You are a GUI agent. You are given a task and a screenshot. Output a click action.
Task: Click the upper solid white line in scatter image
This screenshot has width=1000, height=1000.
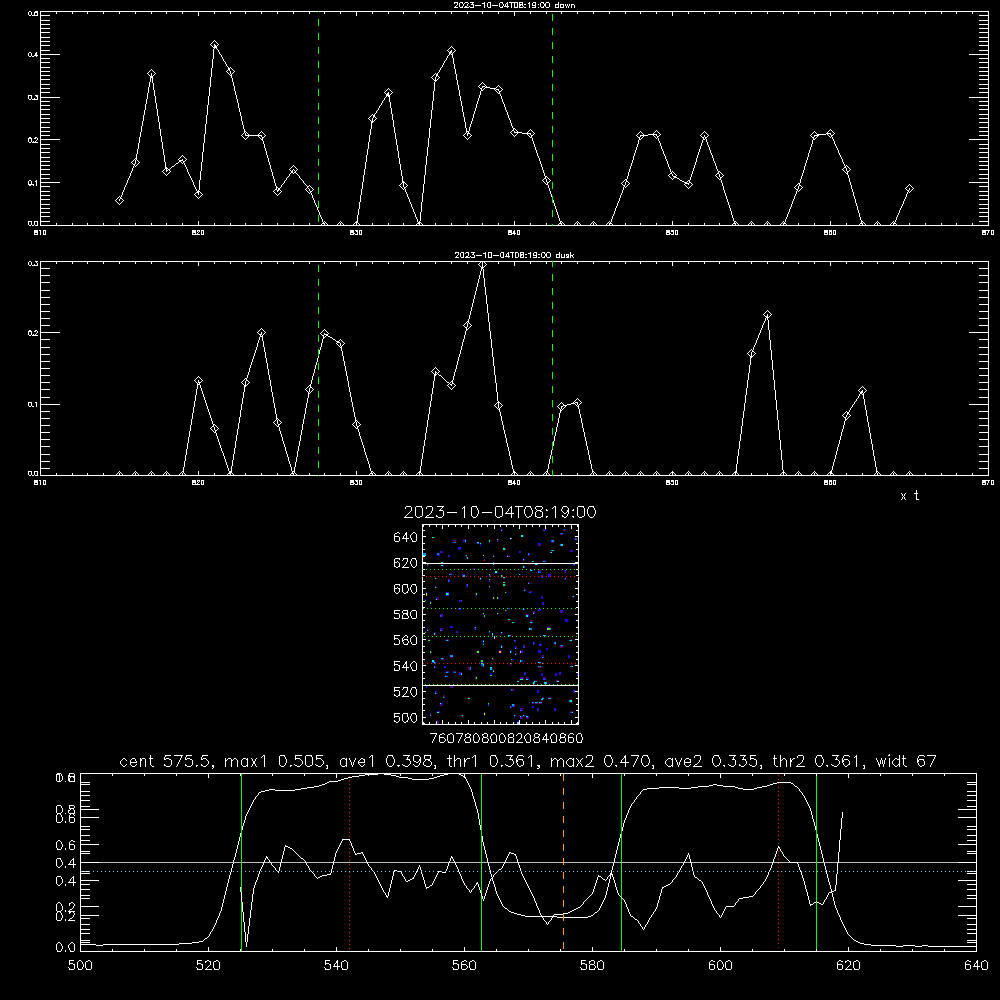tap(501, 563)
